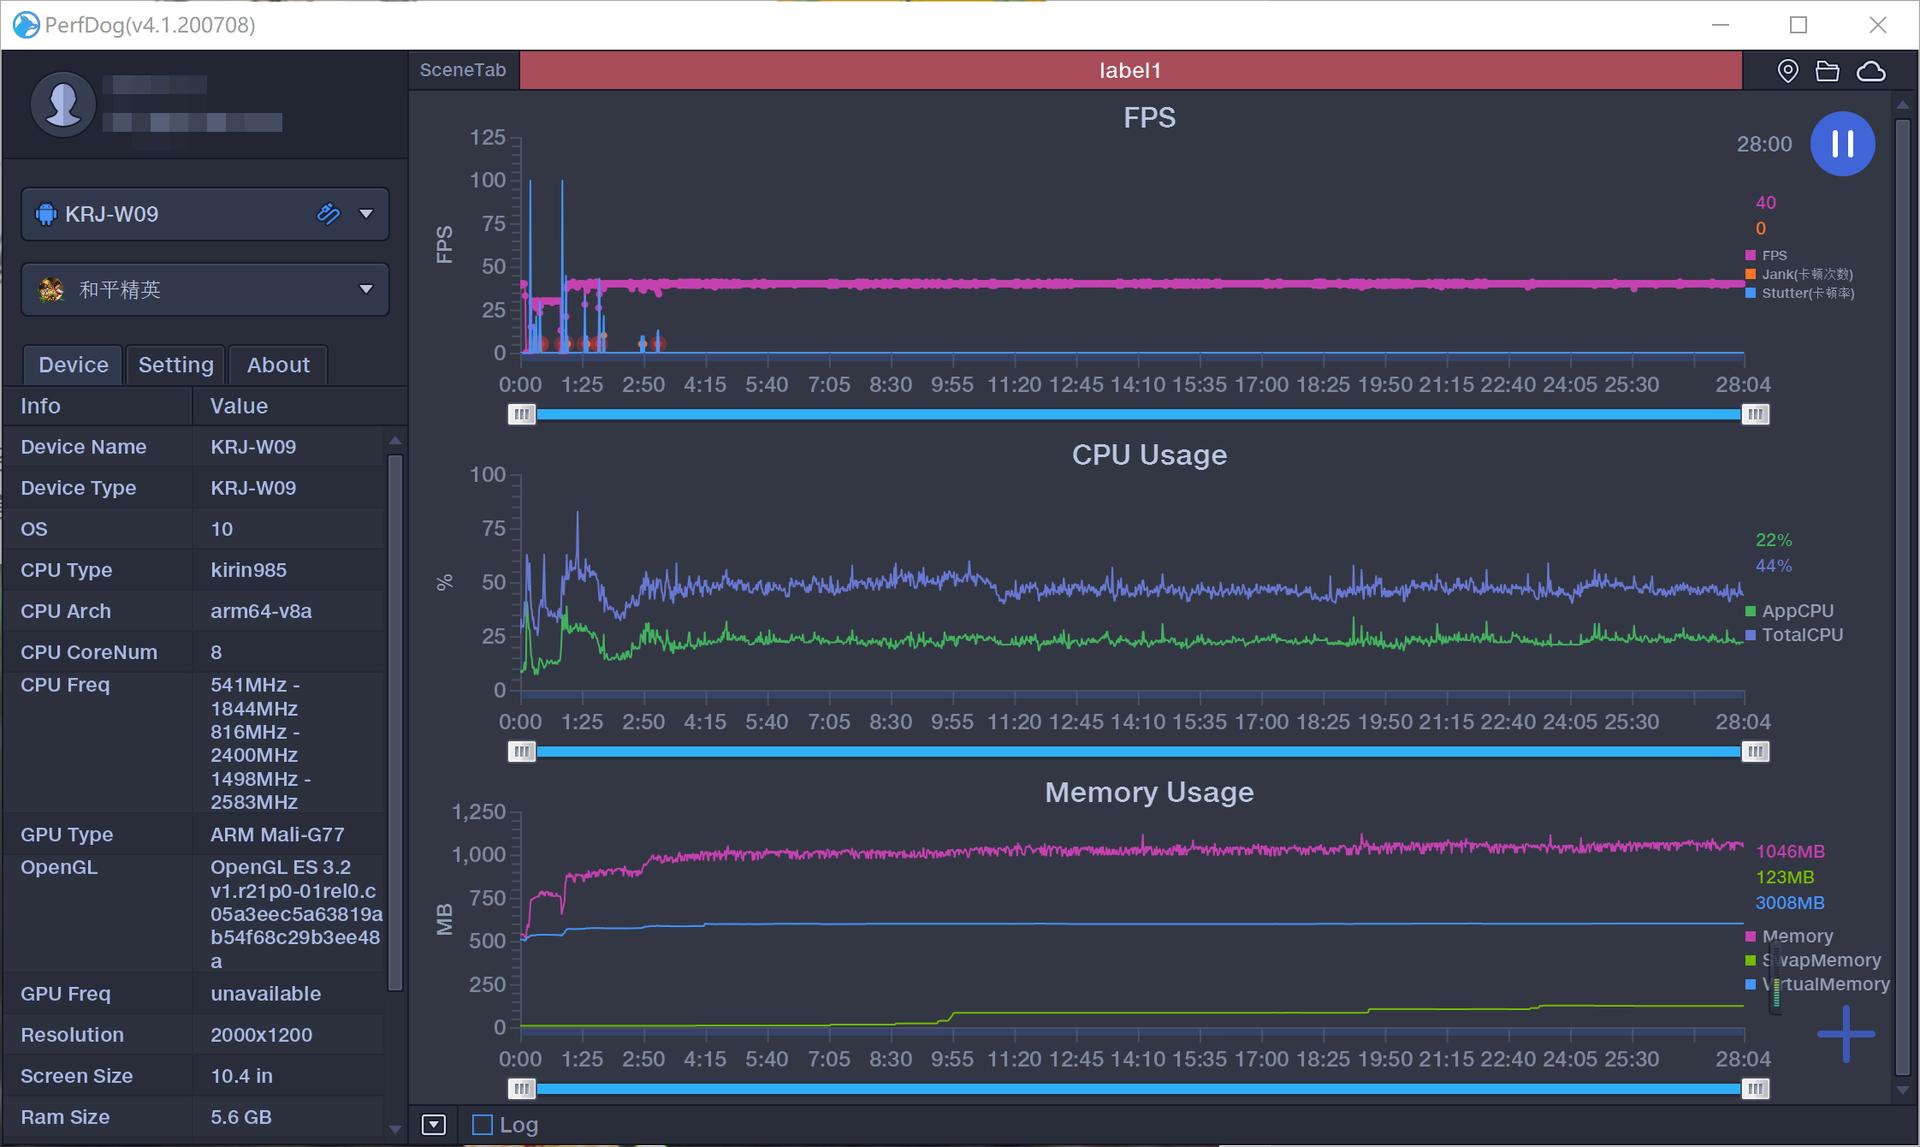Click the location pin marker icon
Screen dimensions: 1920x1147
coord(1788,71)
